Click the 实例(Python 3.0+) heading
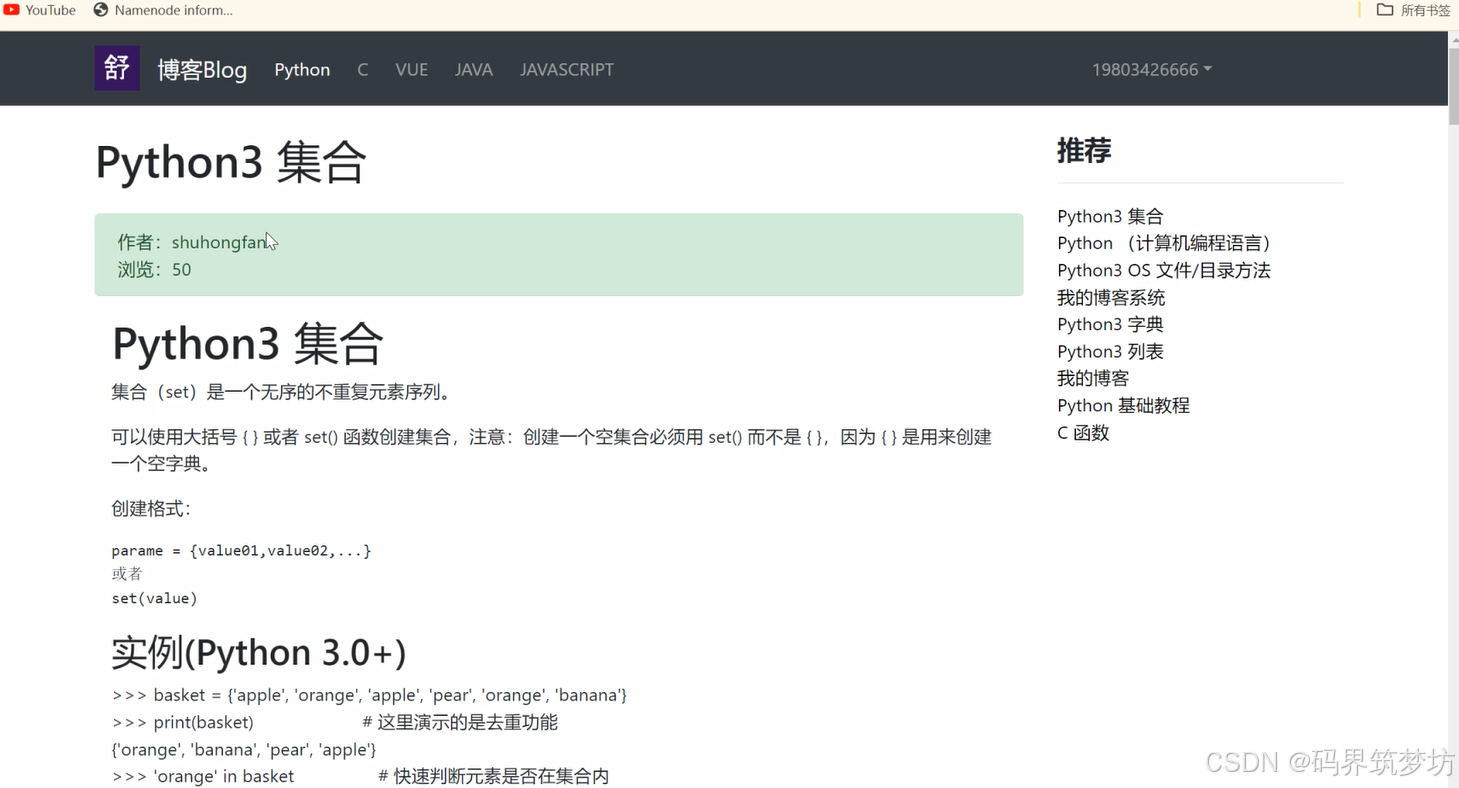 click(x=259, y=652)
